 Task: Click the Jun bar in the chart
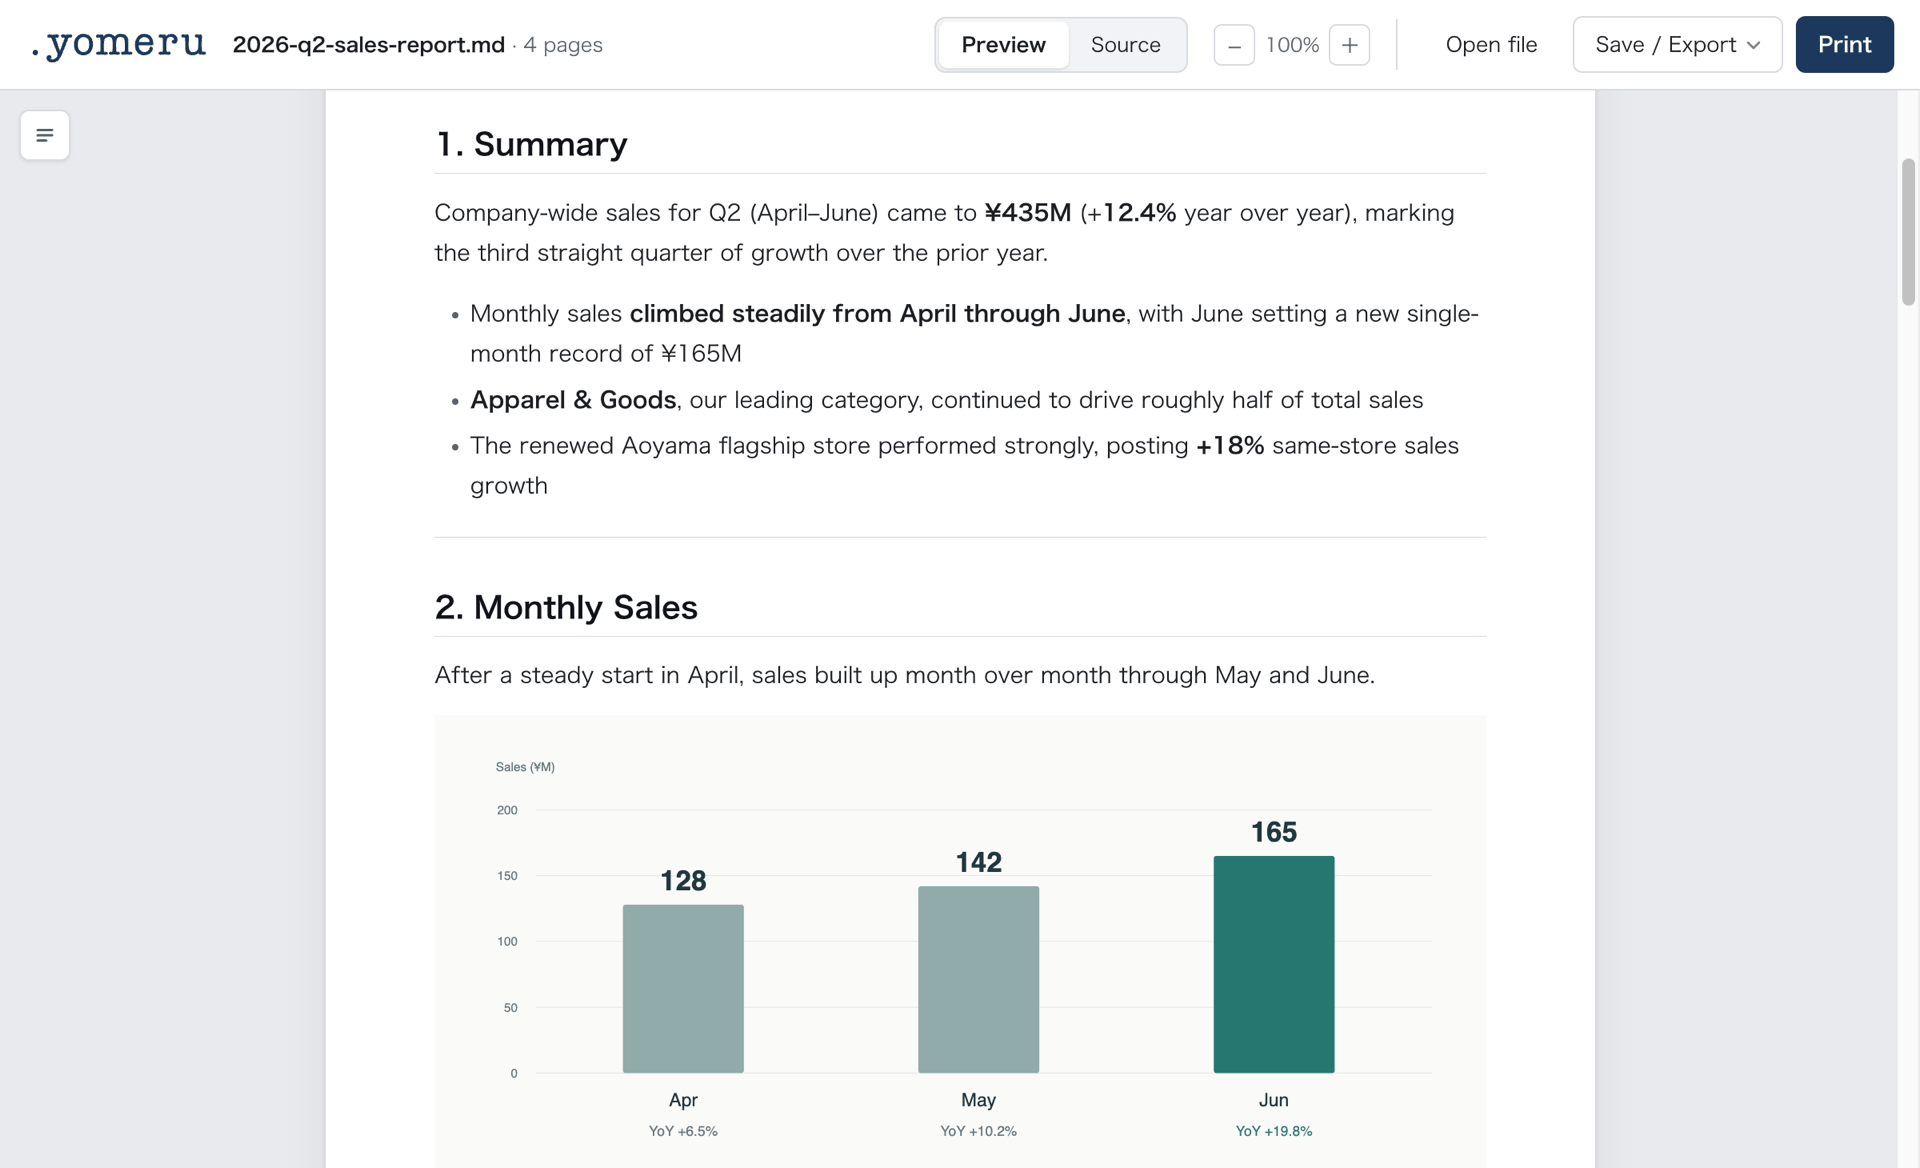1273,965
